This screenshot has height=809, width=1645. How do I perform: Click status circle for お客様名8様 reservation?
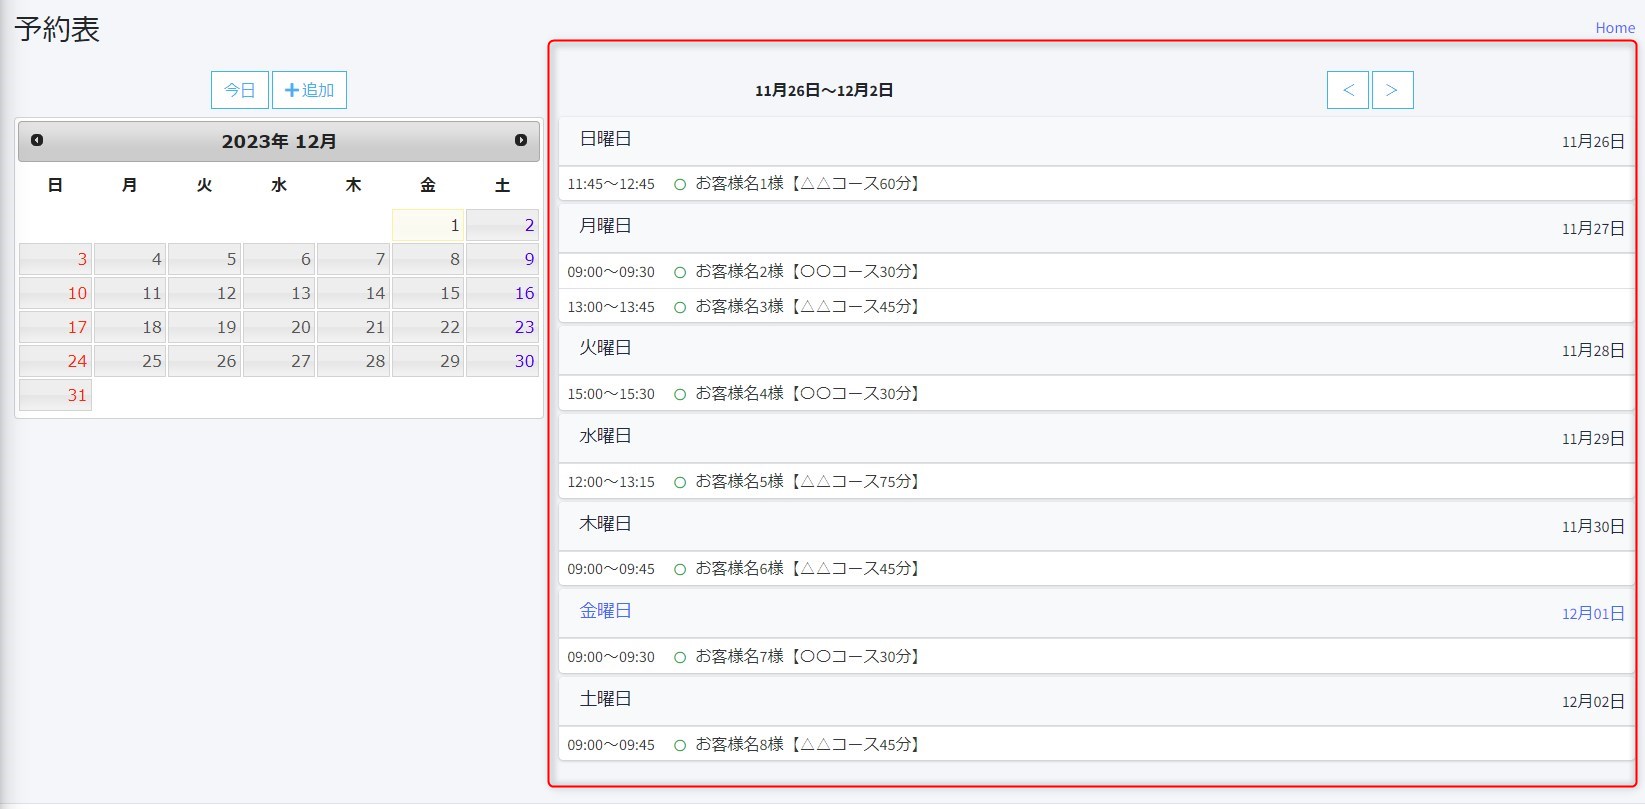tap(680, 746)
